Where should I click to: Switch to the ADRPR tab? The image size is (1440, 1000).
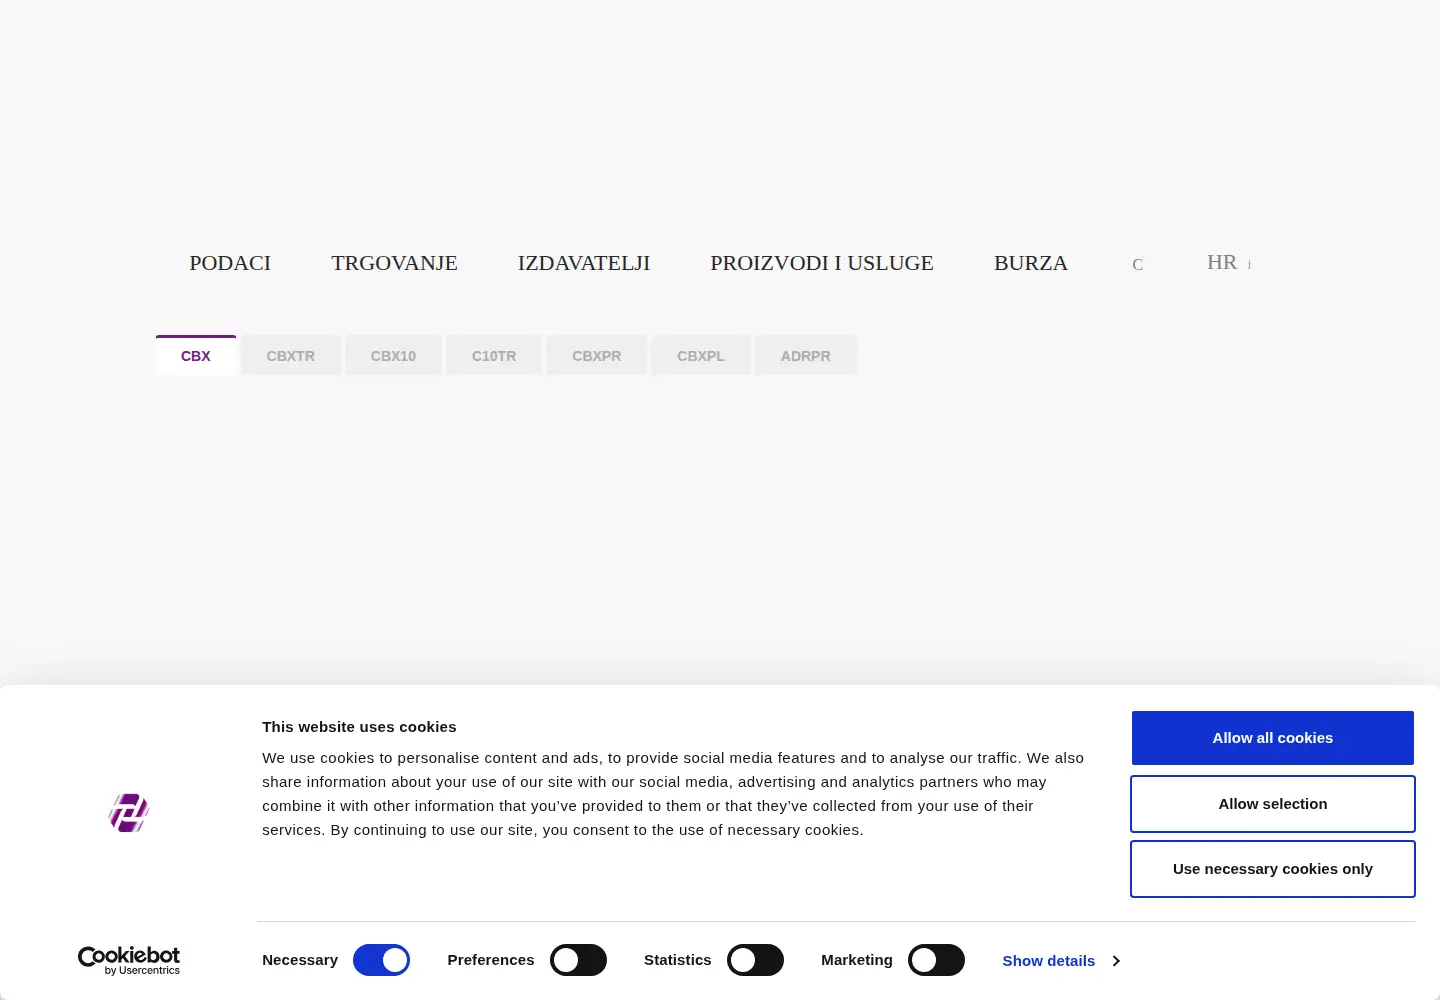[x=806, y=355]
